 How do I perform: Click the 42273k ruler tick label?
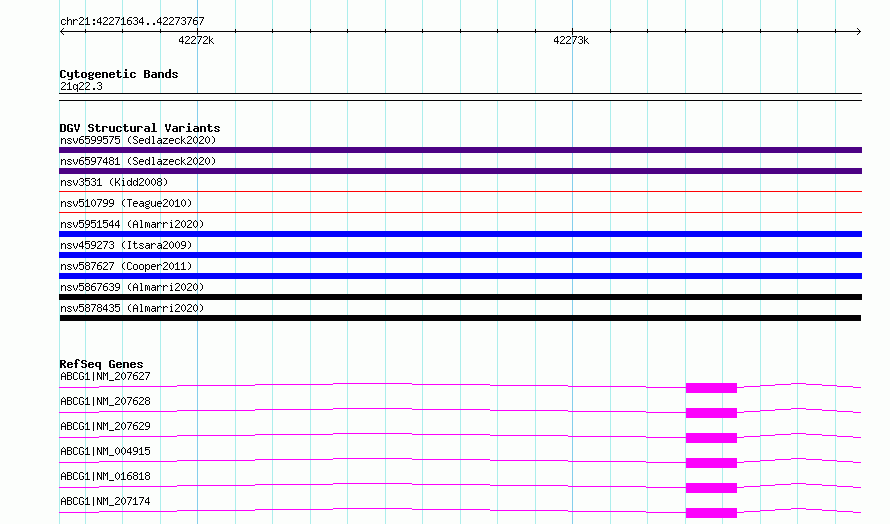571,40
